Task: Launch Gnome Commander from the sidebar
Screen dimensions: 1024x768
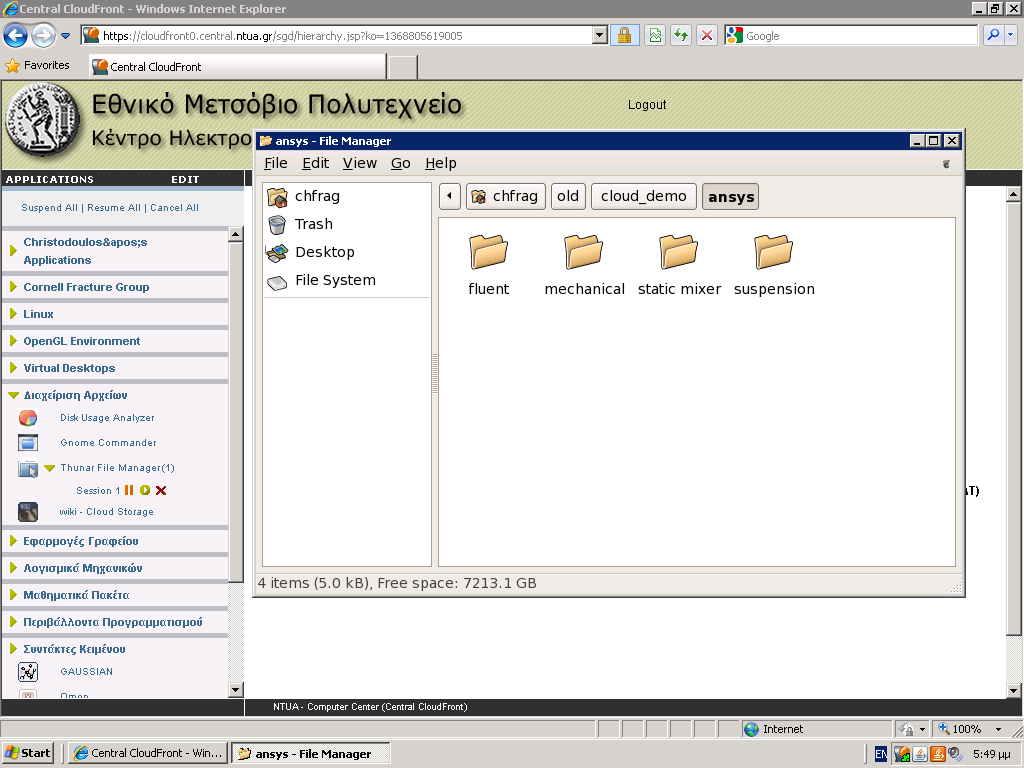Action: click(108, 443)
